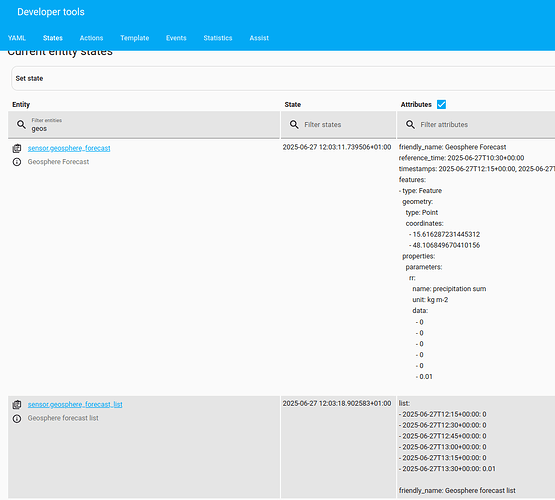Image resolution: width=555 pixels, height=500 pixels.
Task: Click the State column header
Action: 293,104
